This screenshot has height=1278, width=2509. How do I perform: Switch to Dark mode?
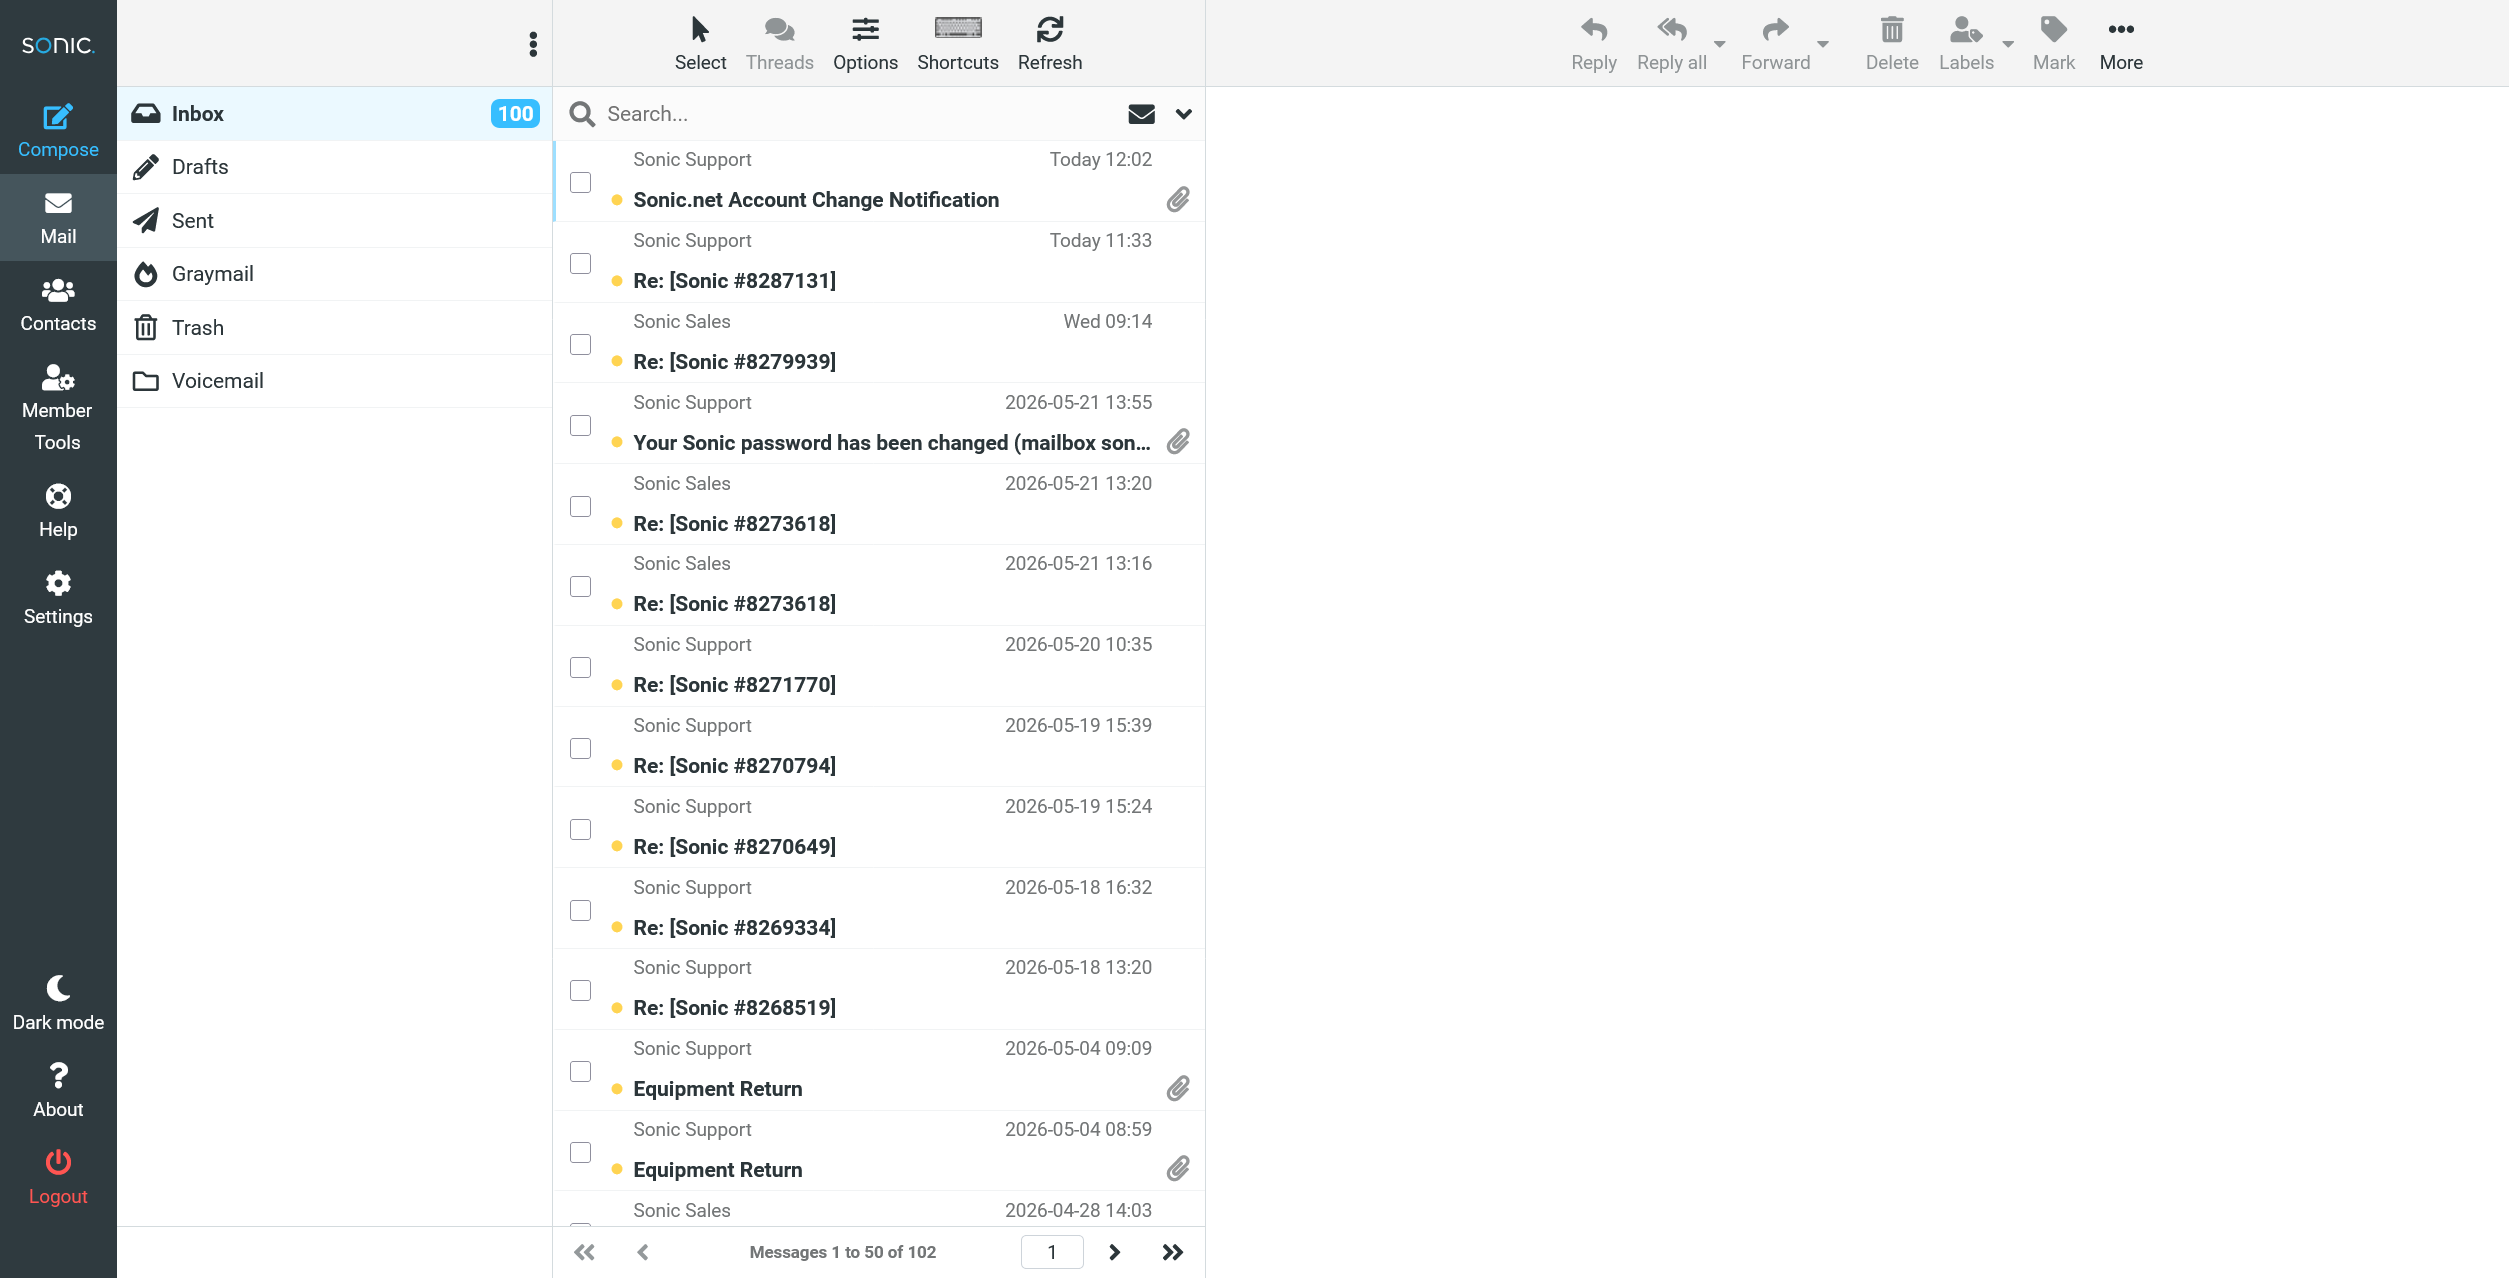(58, 1003)
